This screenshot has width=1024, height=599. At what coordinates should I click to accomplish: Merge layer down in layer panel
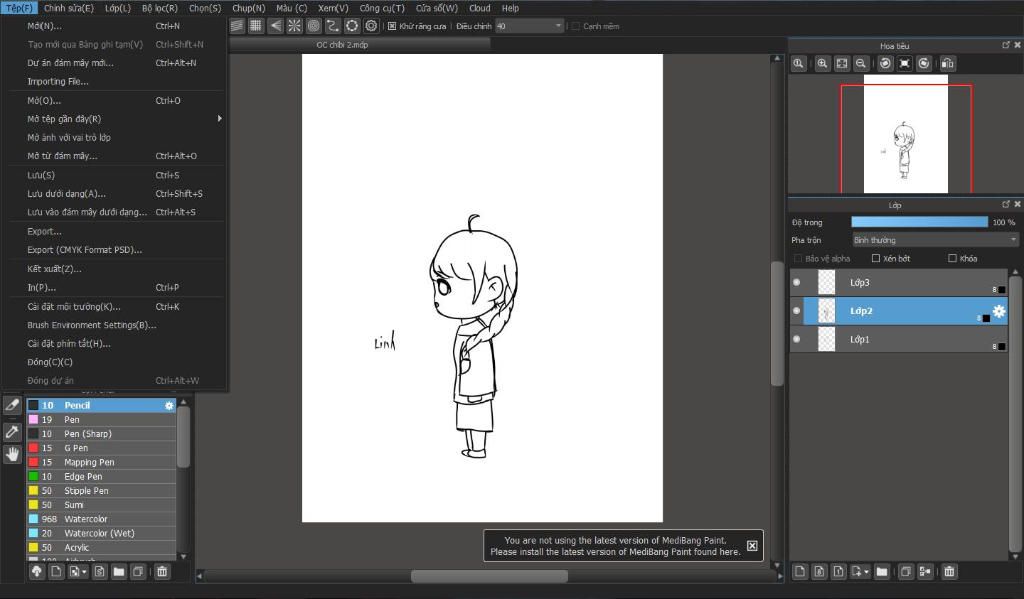925,572
